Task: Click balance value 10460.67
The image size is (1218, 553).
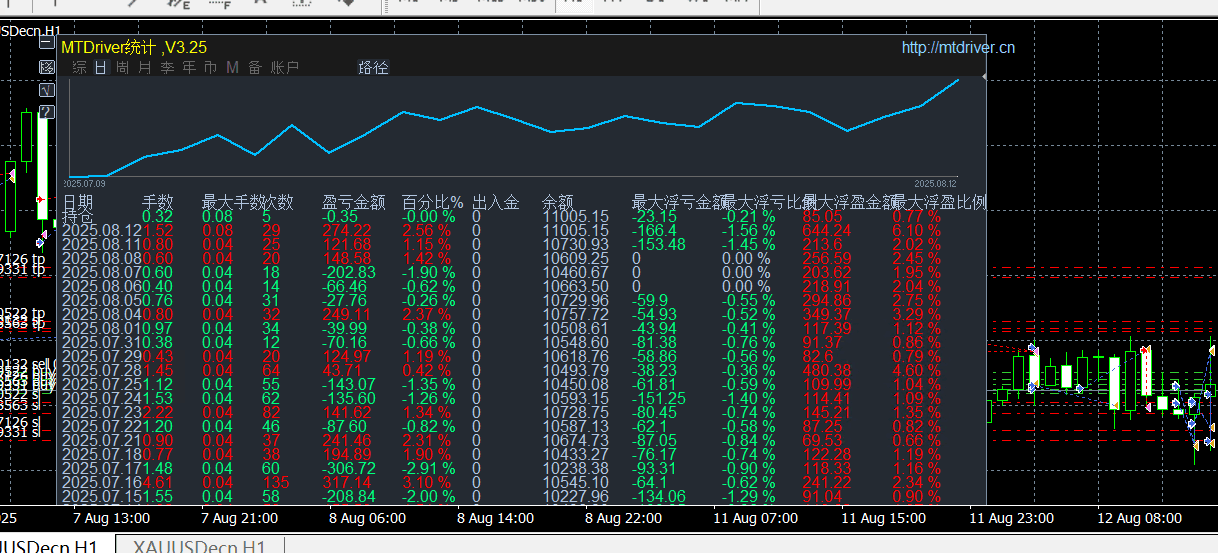Action: (575, 272)
